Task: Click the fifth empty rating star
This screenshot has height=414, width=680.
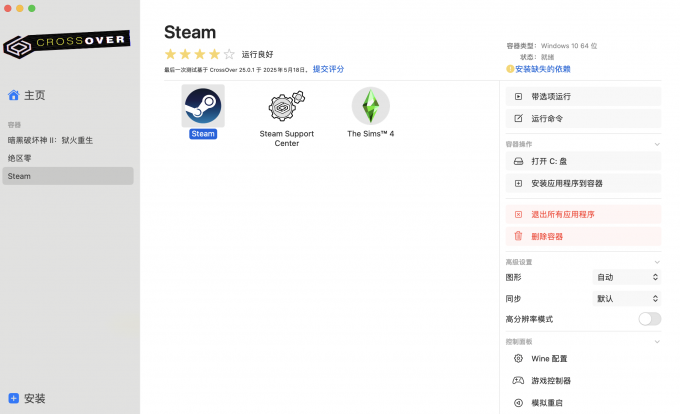Action: pos(229,54)
